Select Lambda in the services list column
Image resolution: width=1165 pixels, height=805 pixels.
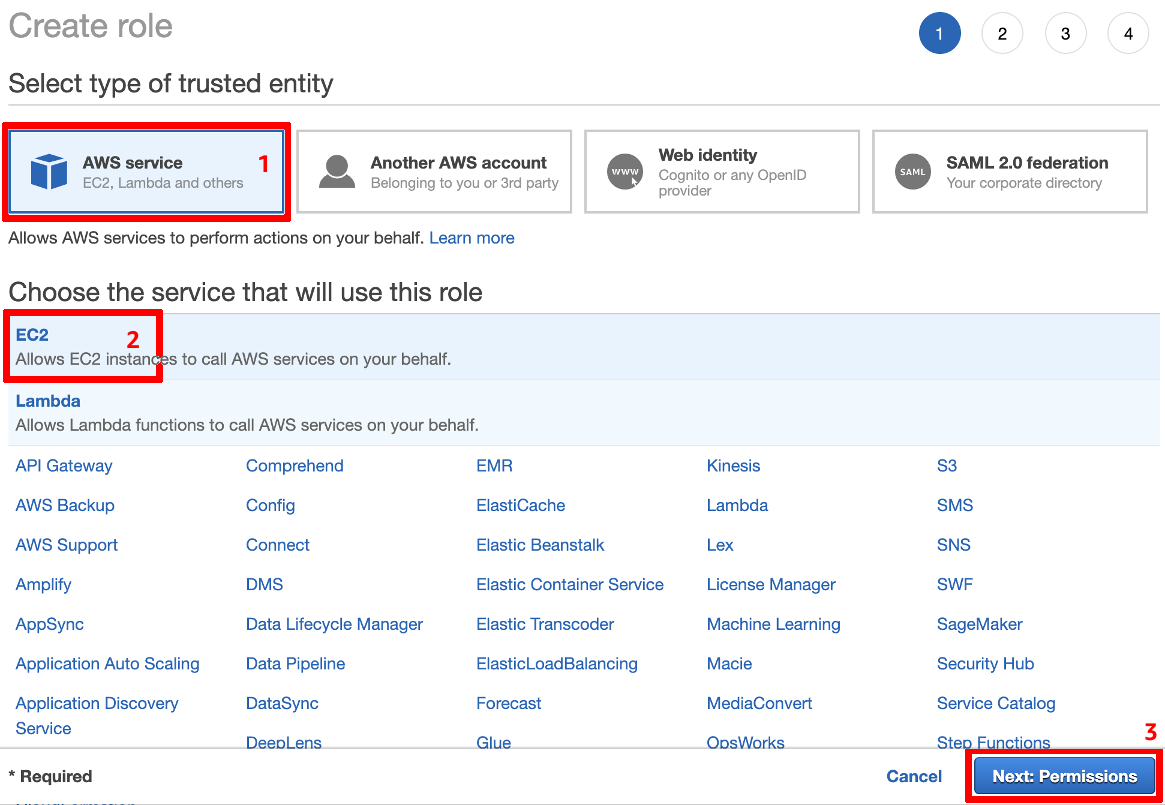tap(737, 505)
